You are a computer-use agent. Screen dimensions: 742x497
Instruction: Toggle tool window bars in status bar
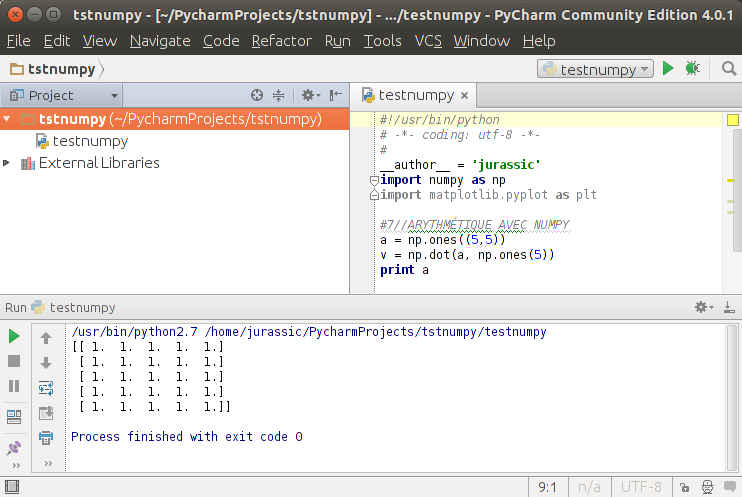click(x=12, y=487)
